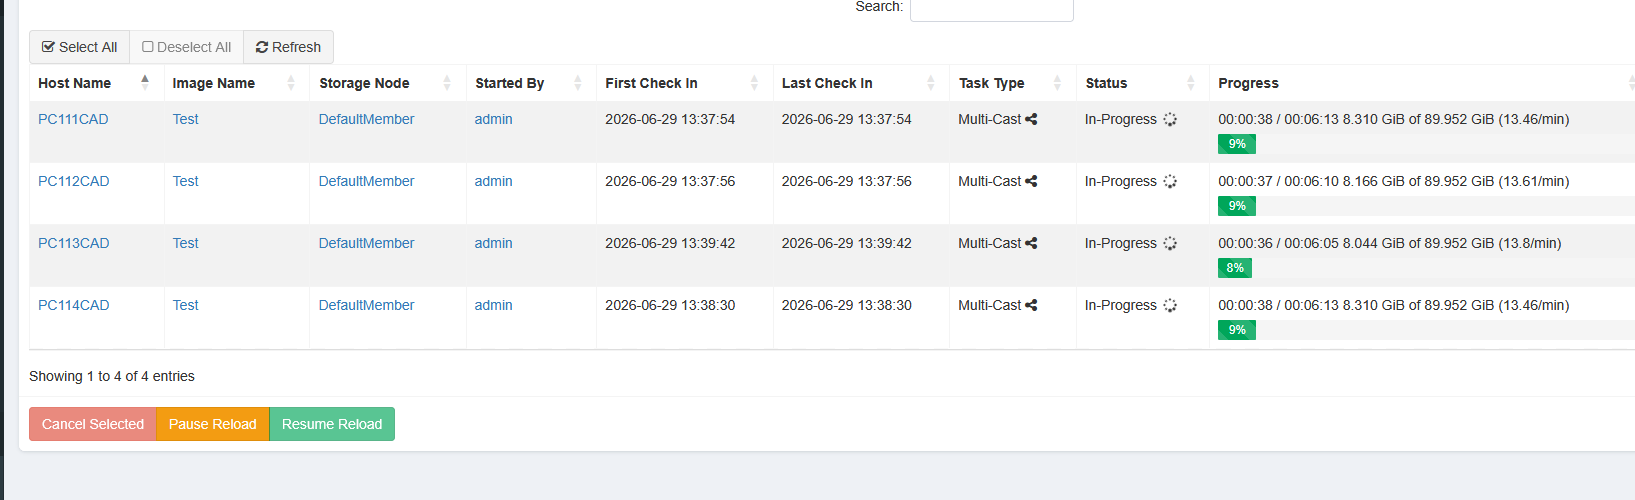Click In-Progress spinner icon for PC113CAD

click(1170, 243)
